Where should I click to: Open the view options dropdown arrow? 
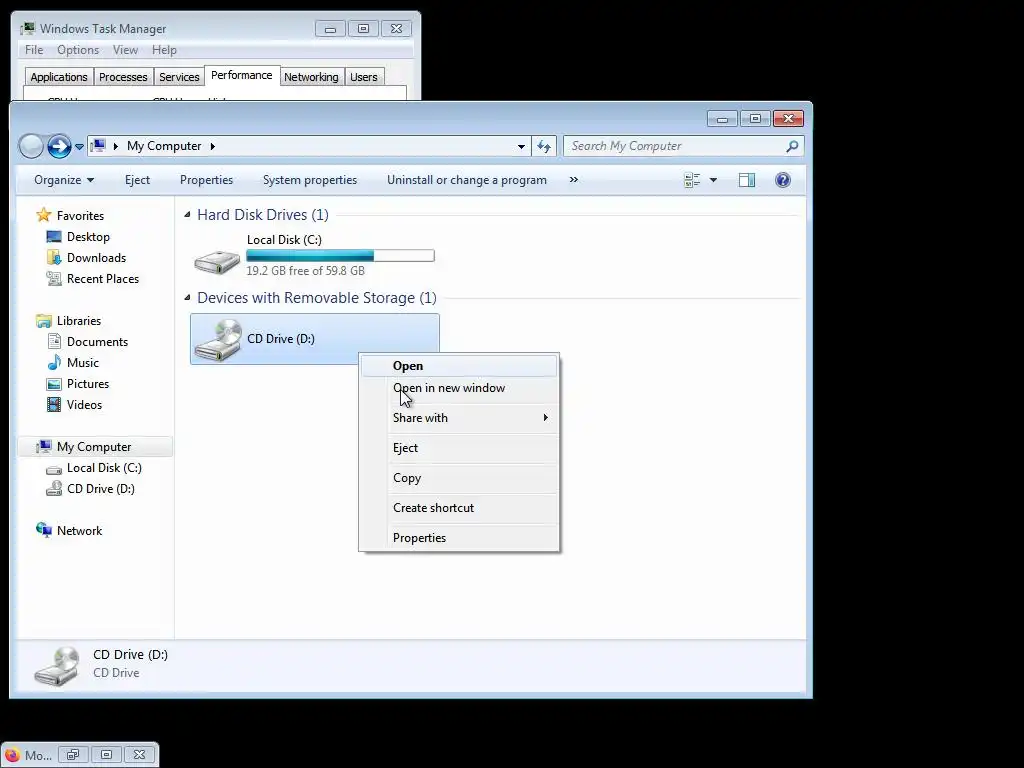(713, 180)
